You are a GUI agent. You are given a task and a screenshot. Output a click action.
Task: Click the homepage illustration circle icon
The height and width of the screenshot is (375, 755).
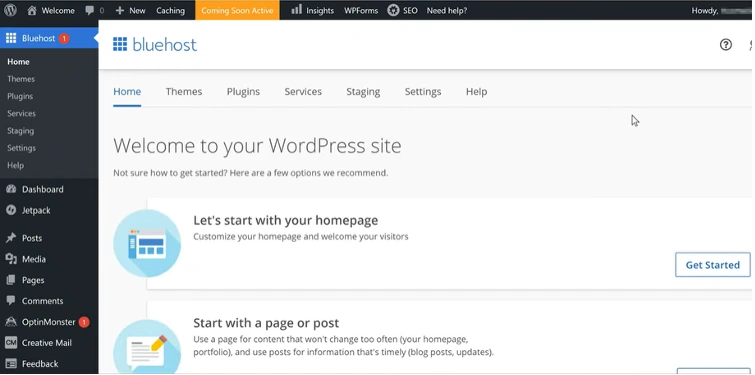click(x=147, y=244)
